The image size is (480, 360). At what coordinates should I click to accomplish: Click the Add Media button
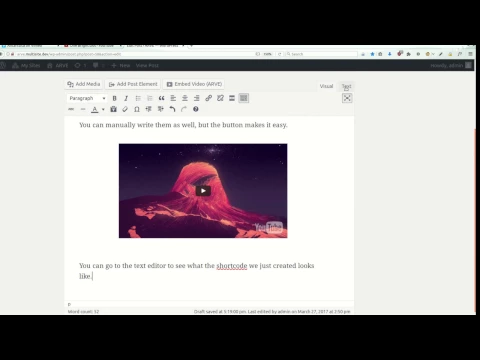click(x=84, y=84)
